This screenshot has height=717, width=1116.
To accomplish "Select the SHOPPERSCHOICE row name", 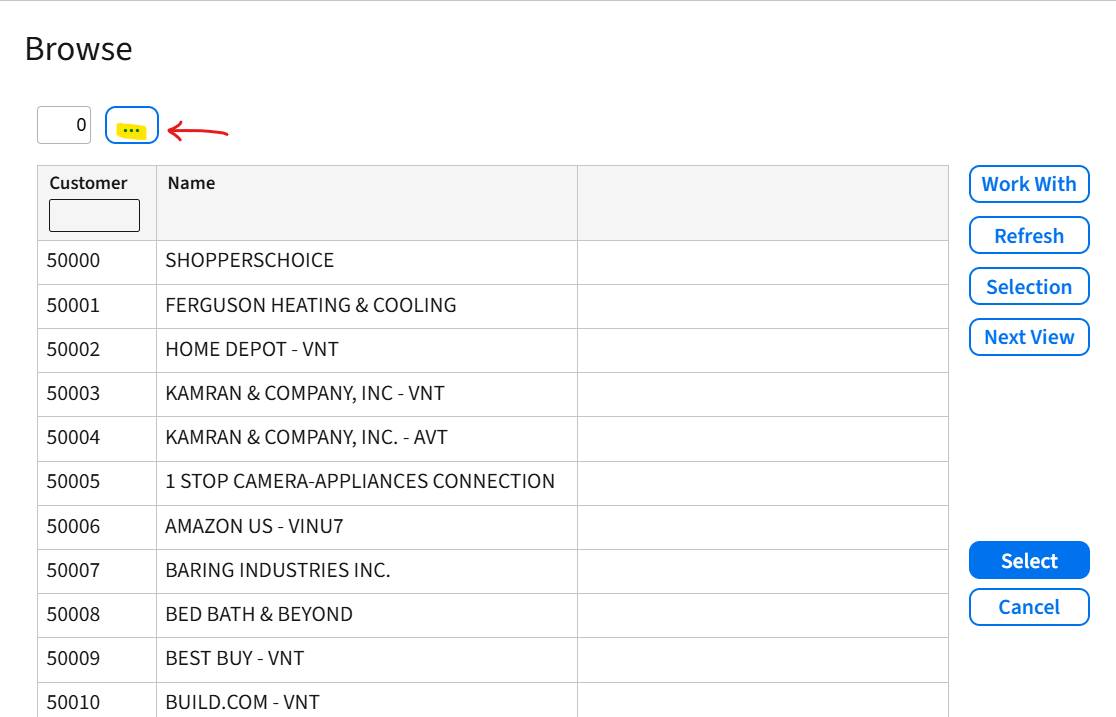I will 250,261.
